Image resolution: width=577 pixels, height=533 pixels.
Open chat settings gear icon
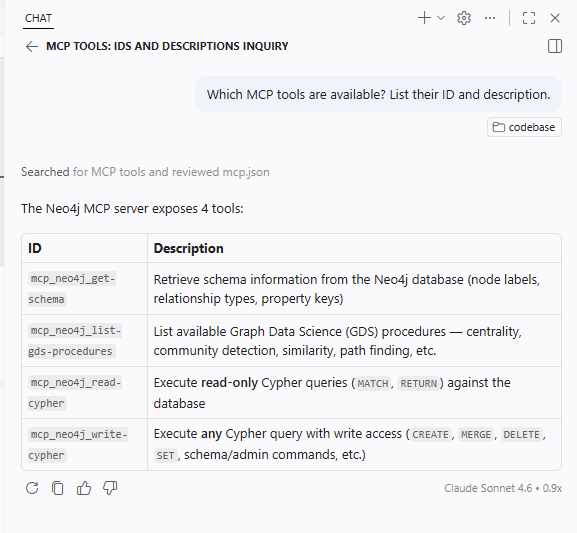(464, 18)
